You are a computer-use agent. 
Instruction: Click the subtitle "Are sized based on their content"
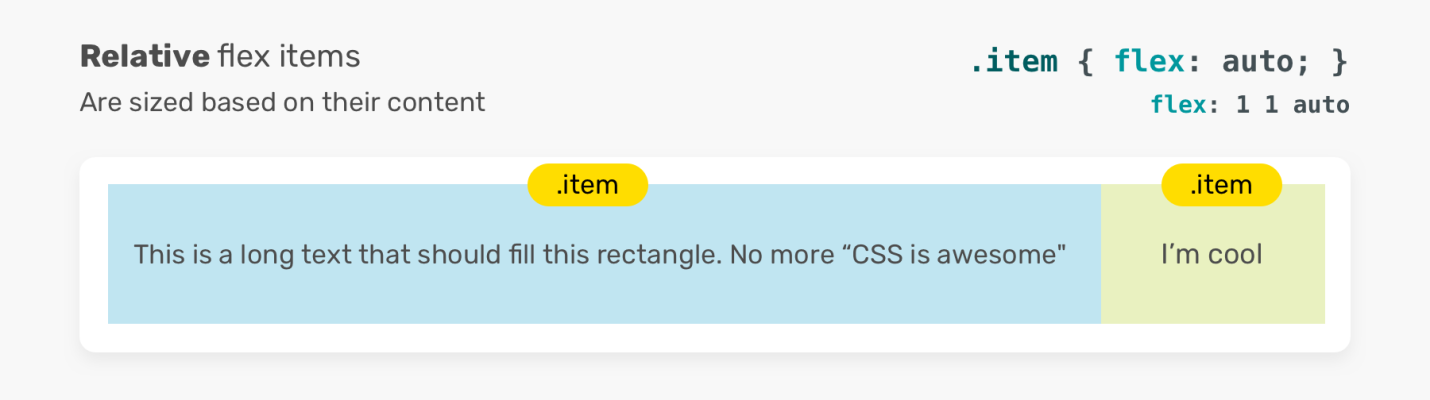[x=282, y=102]
